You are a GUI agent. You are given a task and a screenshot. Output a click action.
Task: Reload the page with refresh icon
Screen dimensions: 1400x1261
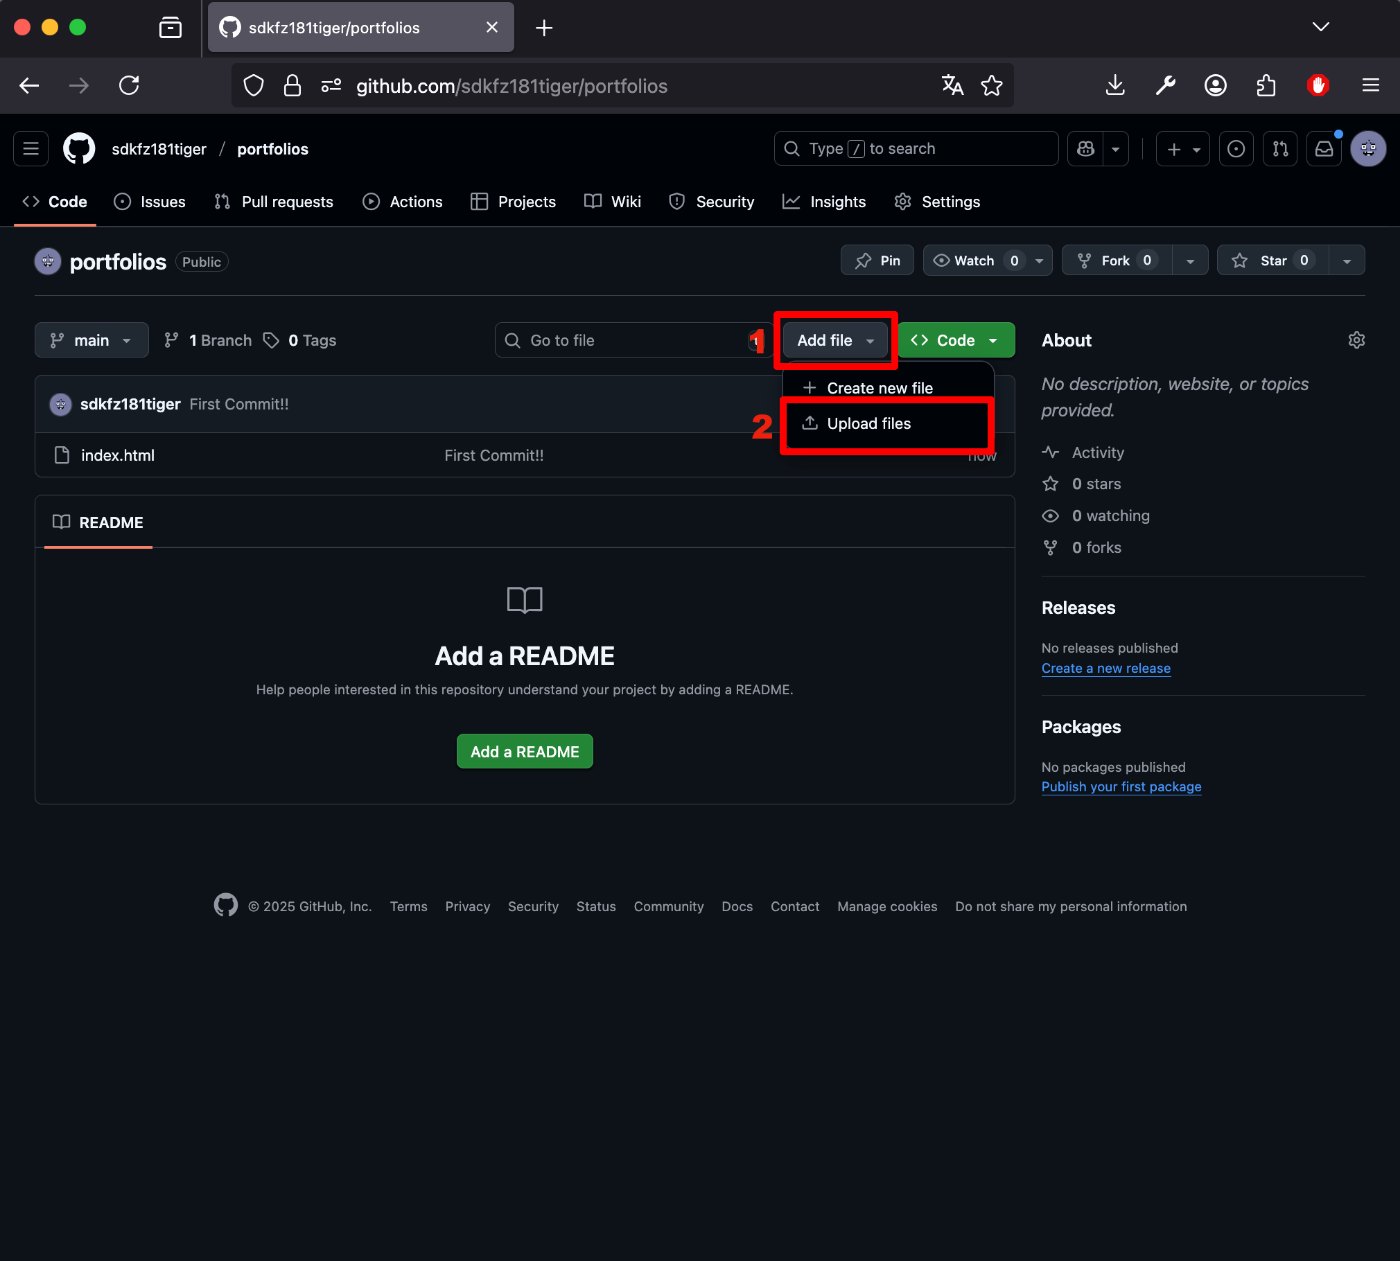coord(129,86)
